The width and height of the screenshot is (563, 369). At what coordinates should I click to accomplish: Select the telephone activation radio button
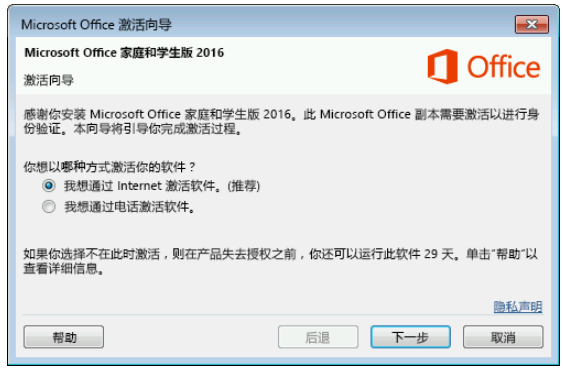tap(49, 206)
